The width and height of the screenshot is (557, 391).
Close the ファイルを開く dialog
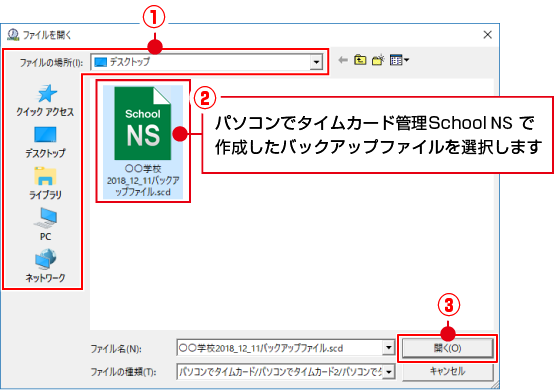[x=487, y=35]
